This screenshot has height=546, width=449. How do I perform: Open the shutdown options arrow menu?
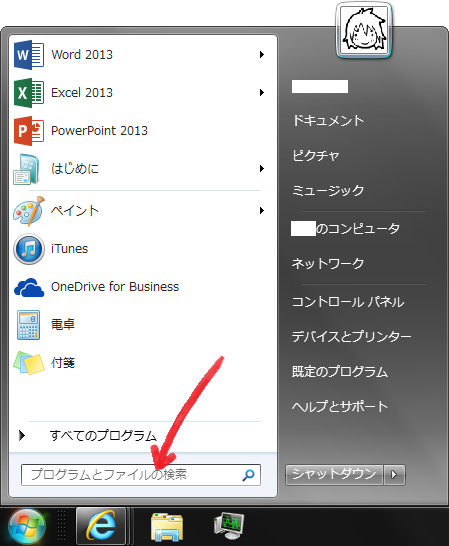click(x=394, y=475)
